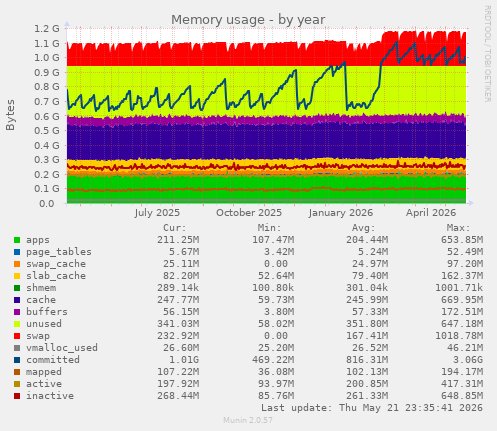This screenshot has width=497, height=431.
Task: Click the Max: column header
Action: (458, 228)
